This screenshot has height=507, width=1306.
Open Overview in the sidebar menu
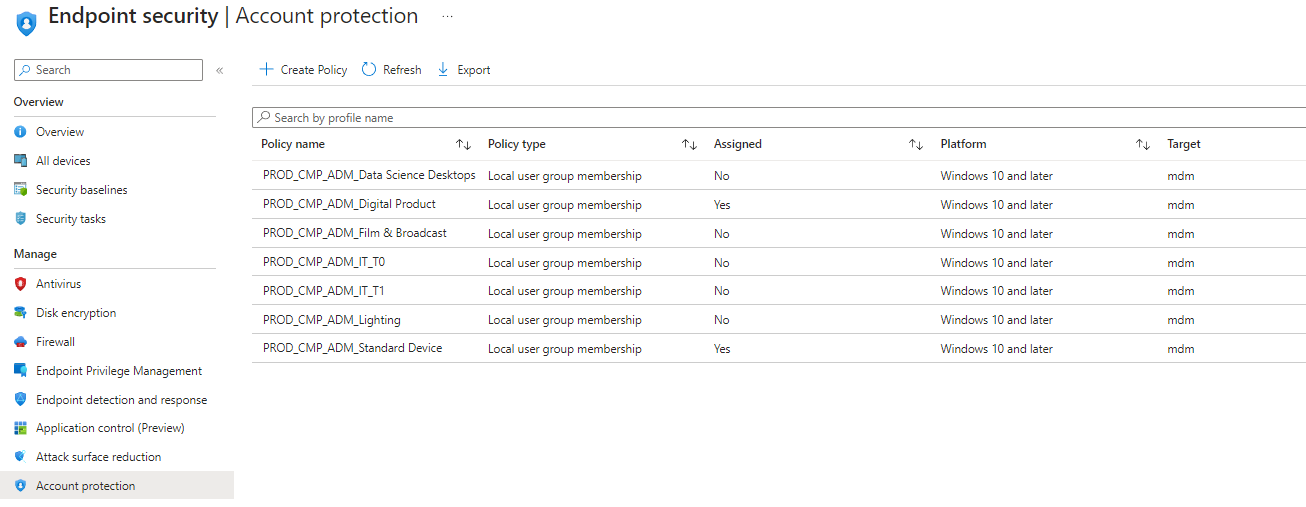(x=60, y=132)
